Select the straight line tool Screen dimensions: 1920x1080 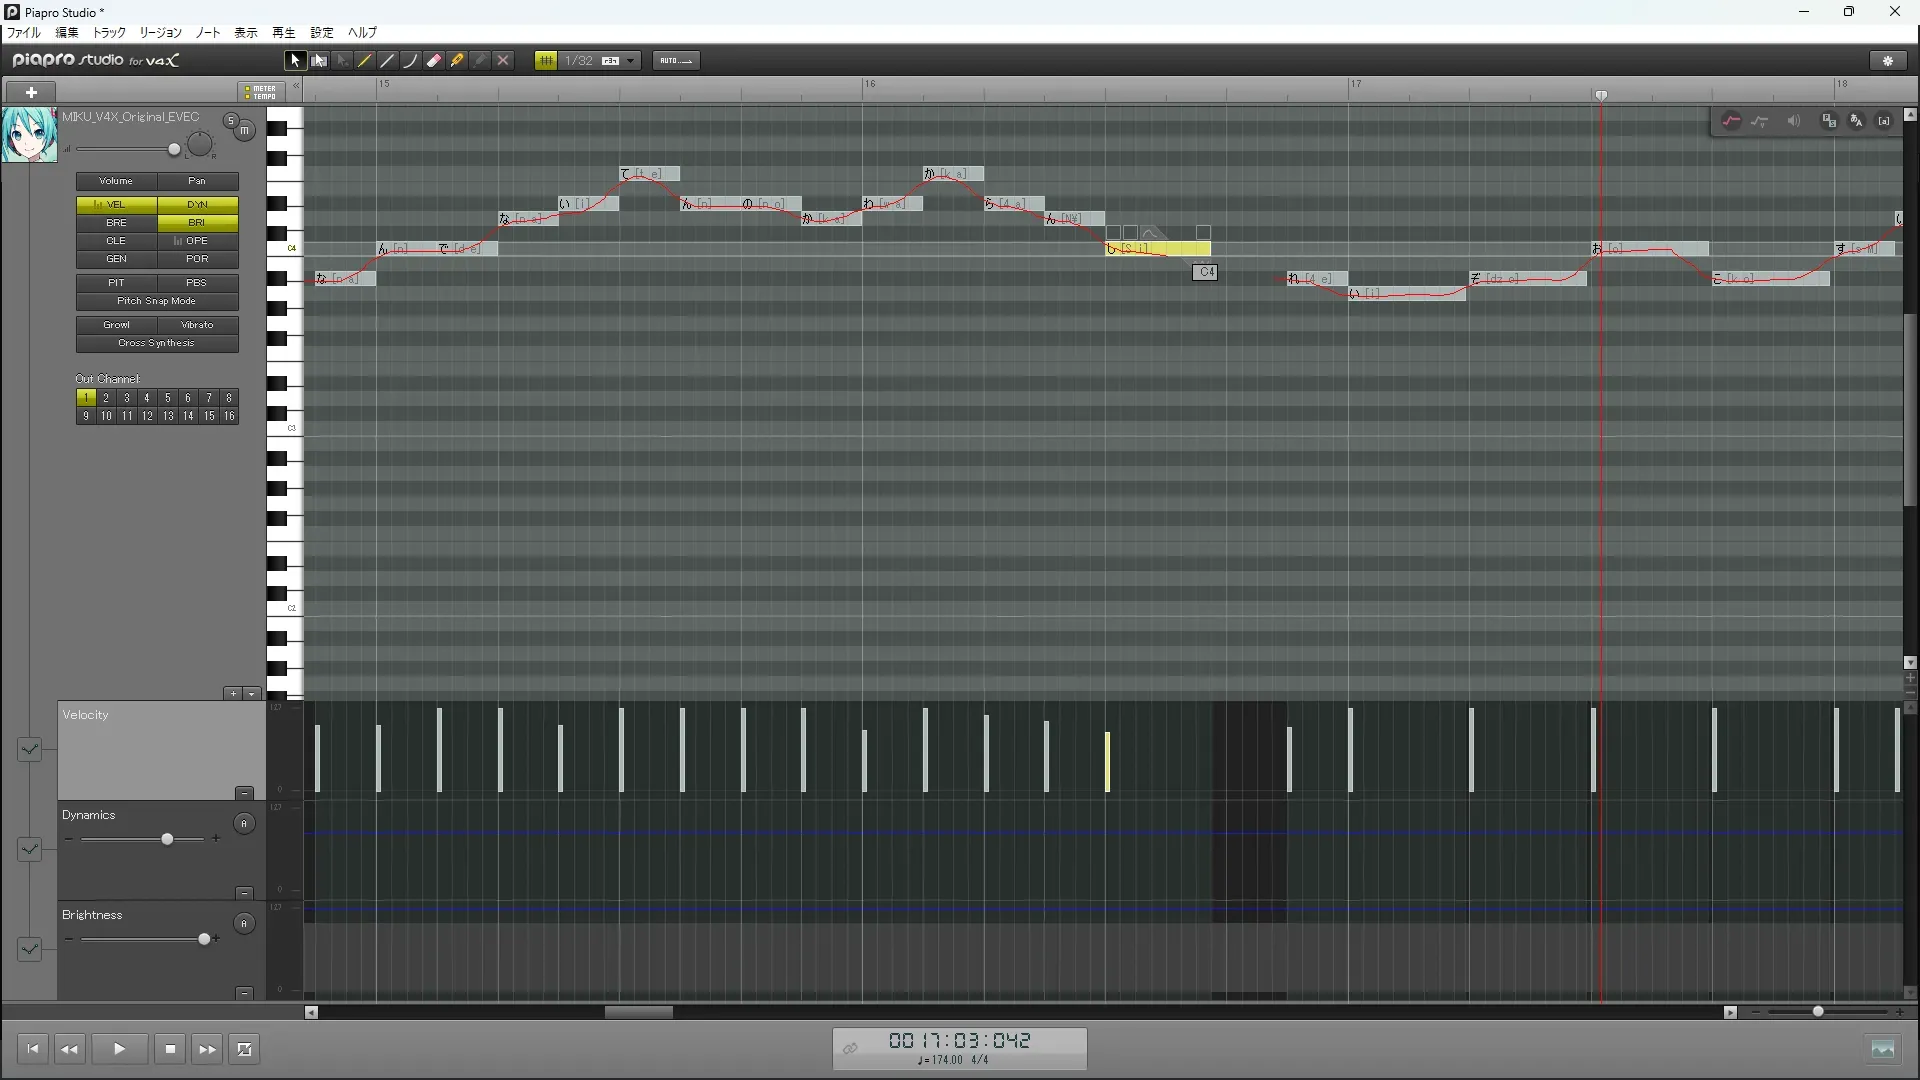pos(388,61)
